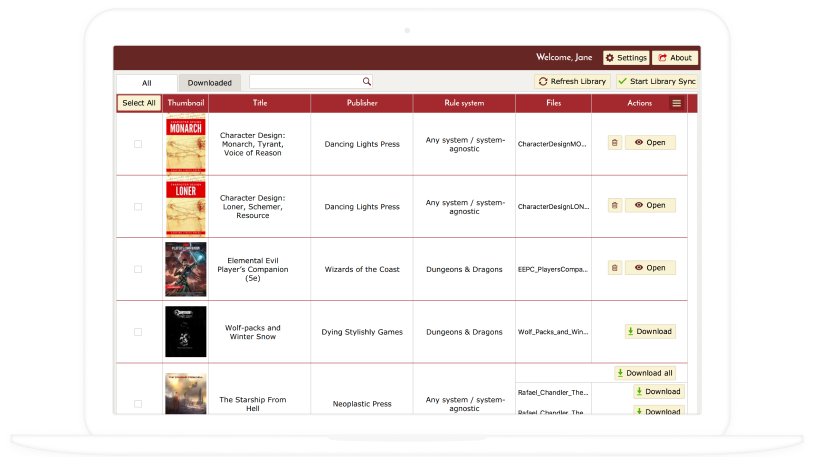
Task: Open the hamburger menu in Actions column
Action: [x=677, y=103]
